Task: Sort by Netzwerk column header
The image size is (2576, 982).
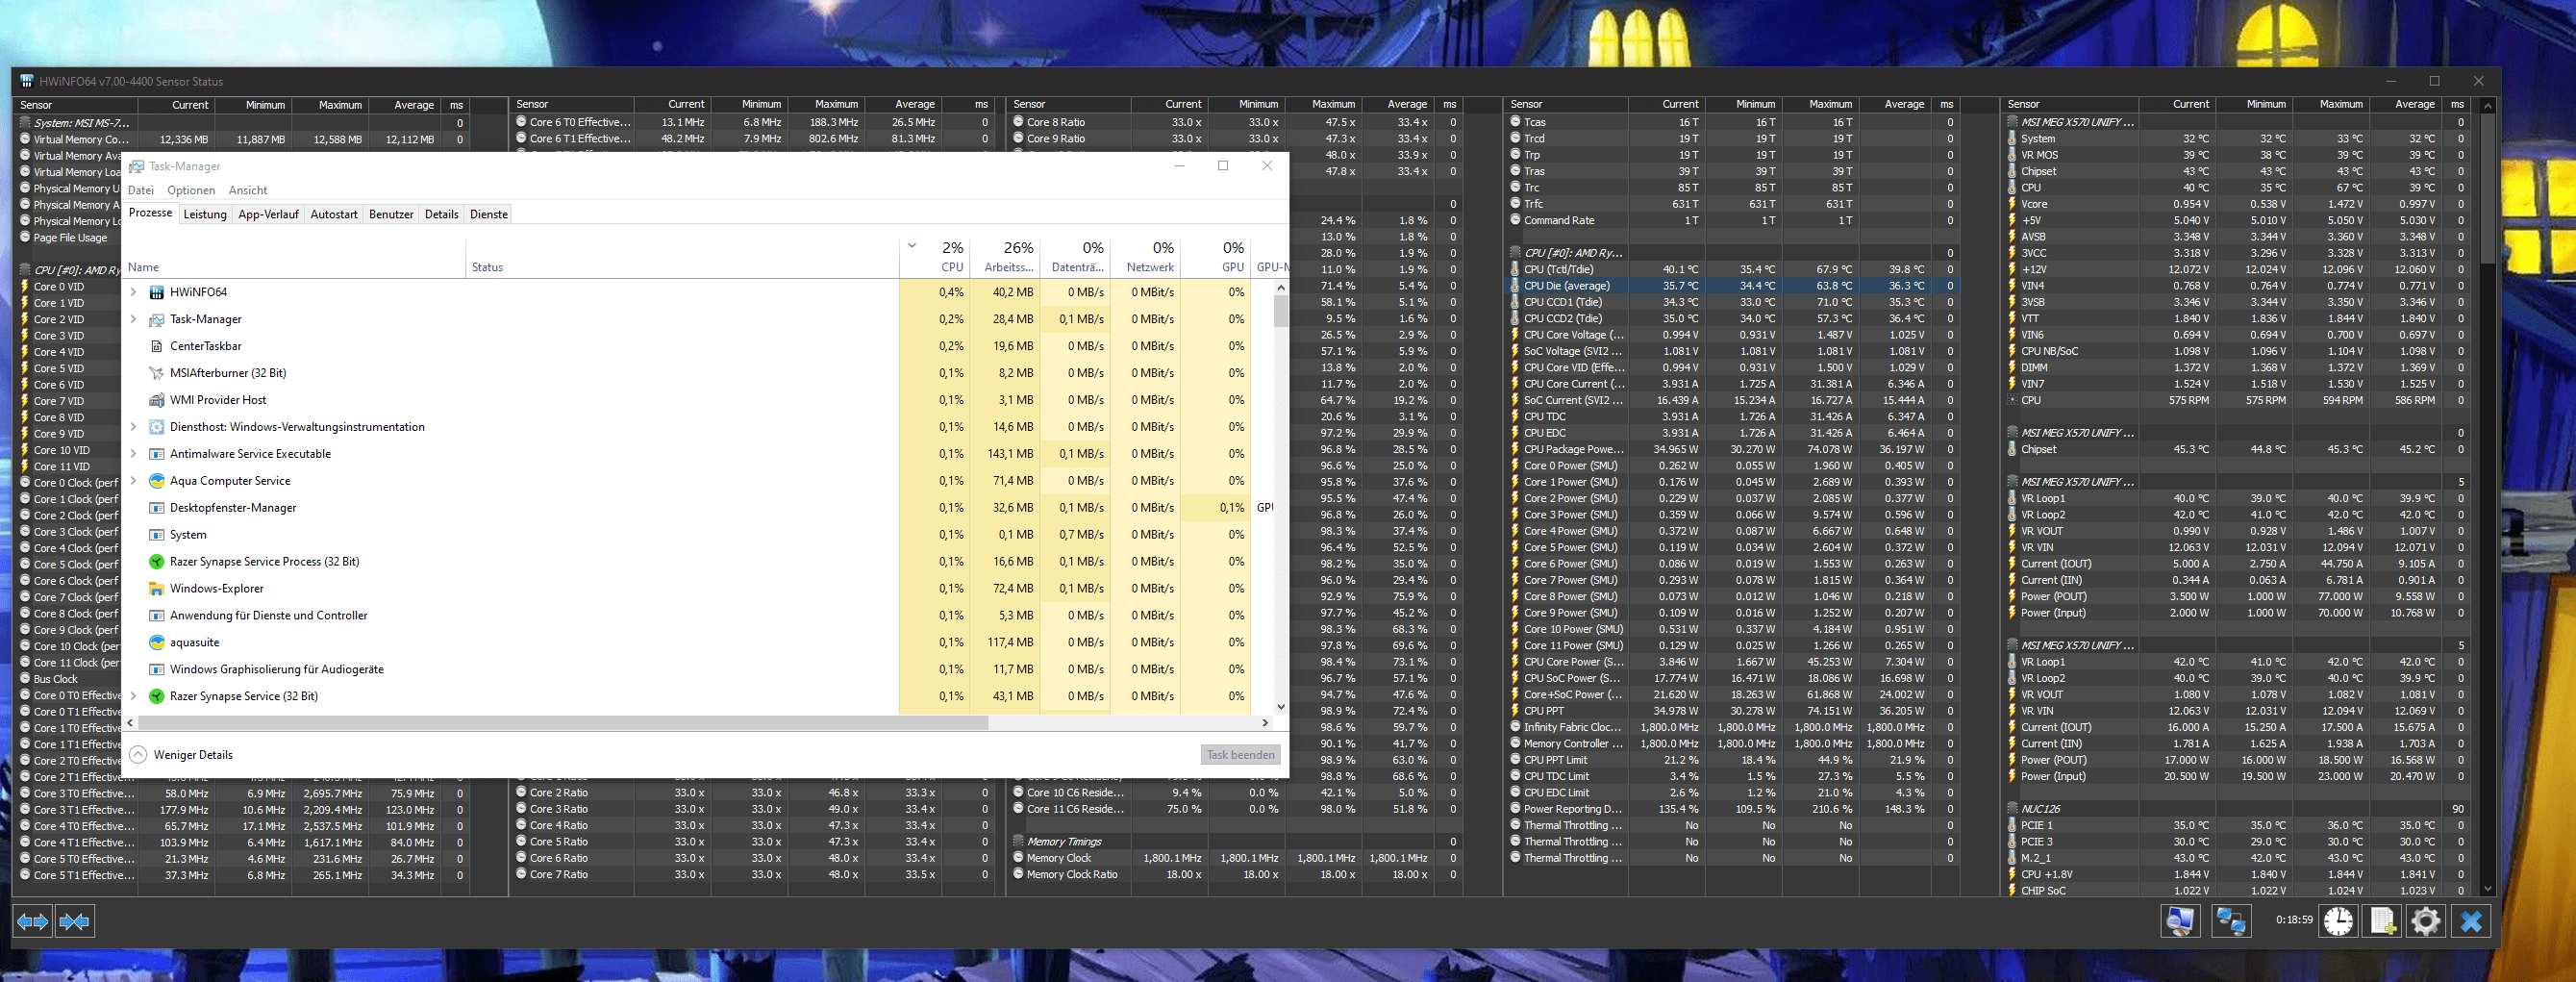Action: 1144,257
